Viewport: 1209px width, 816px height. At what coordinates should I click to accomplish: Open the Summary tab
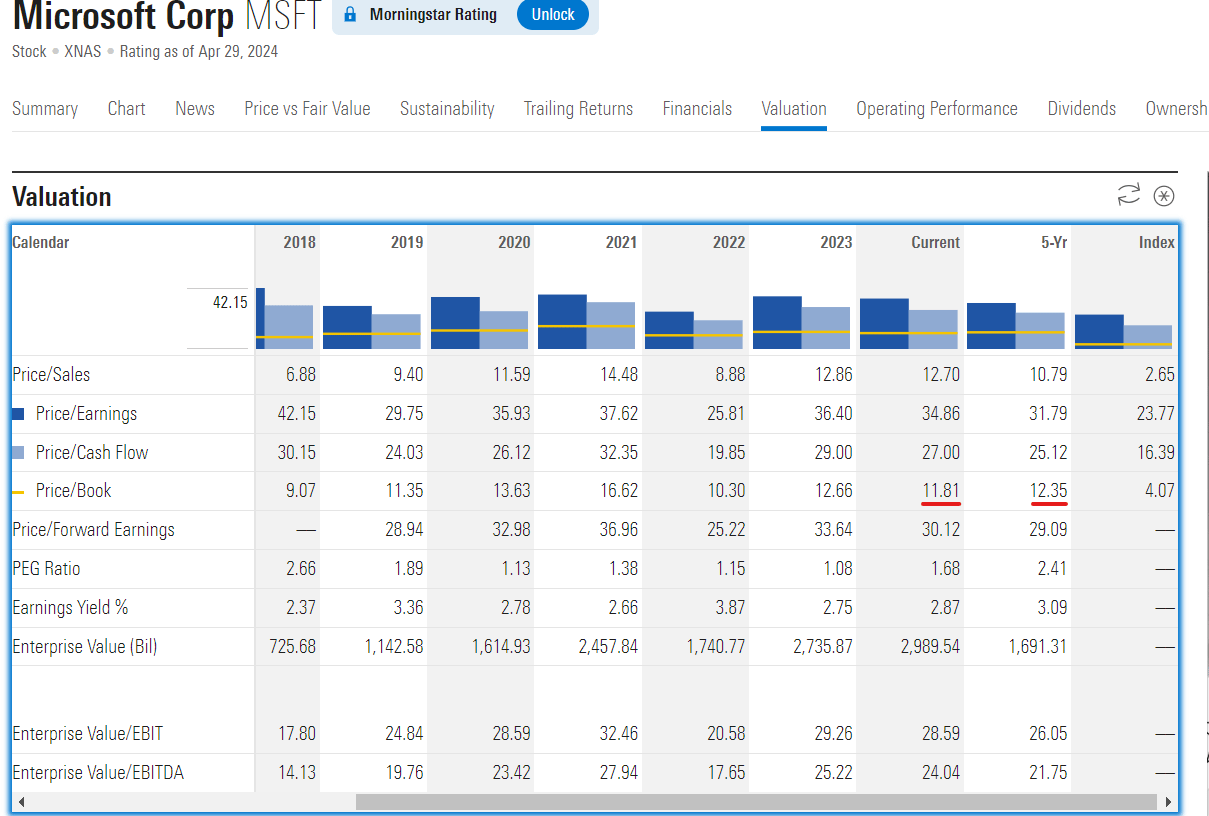coord(45,109)
